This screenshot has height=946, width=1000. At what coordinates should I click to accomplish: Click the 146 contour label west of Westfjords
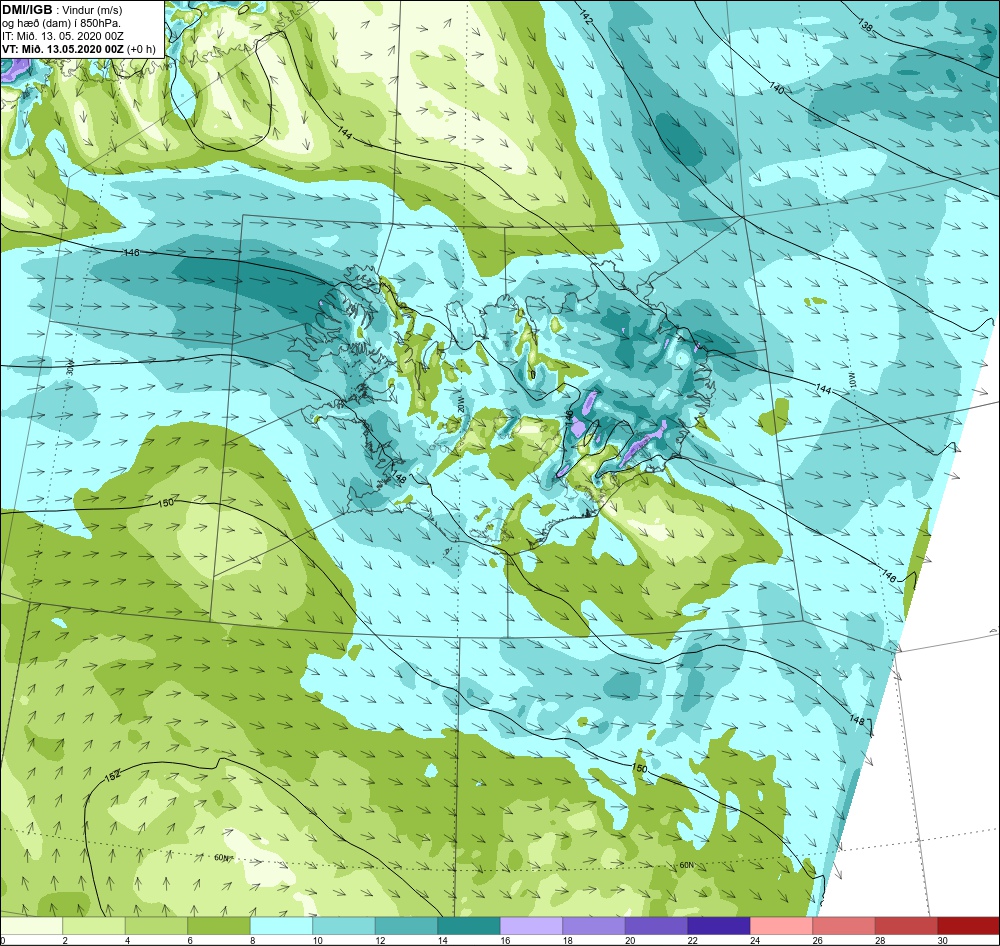(x=131, y=253)
